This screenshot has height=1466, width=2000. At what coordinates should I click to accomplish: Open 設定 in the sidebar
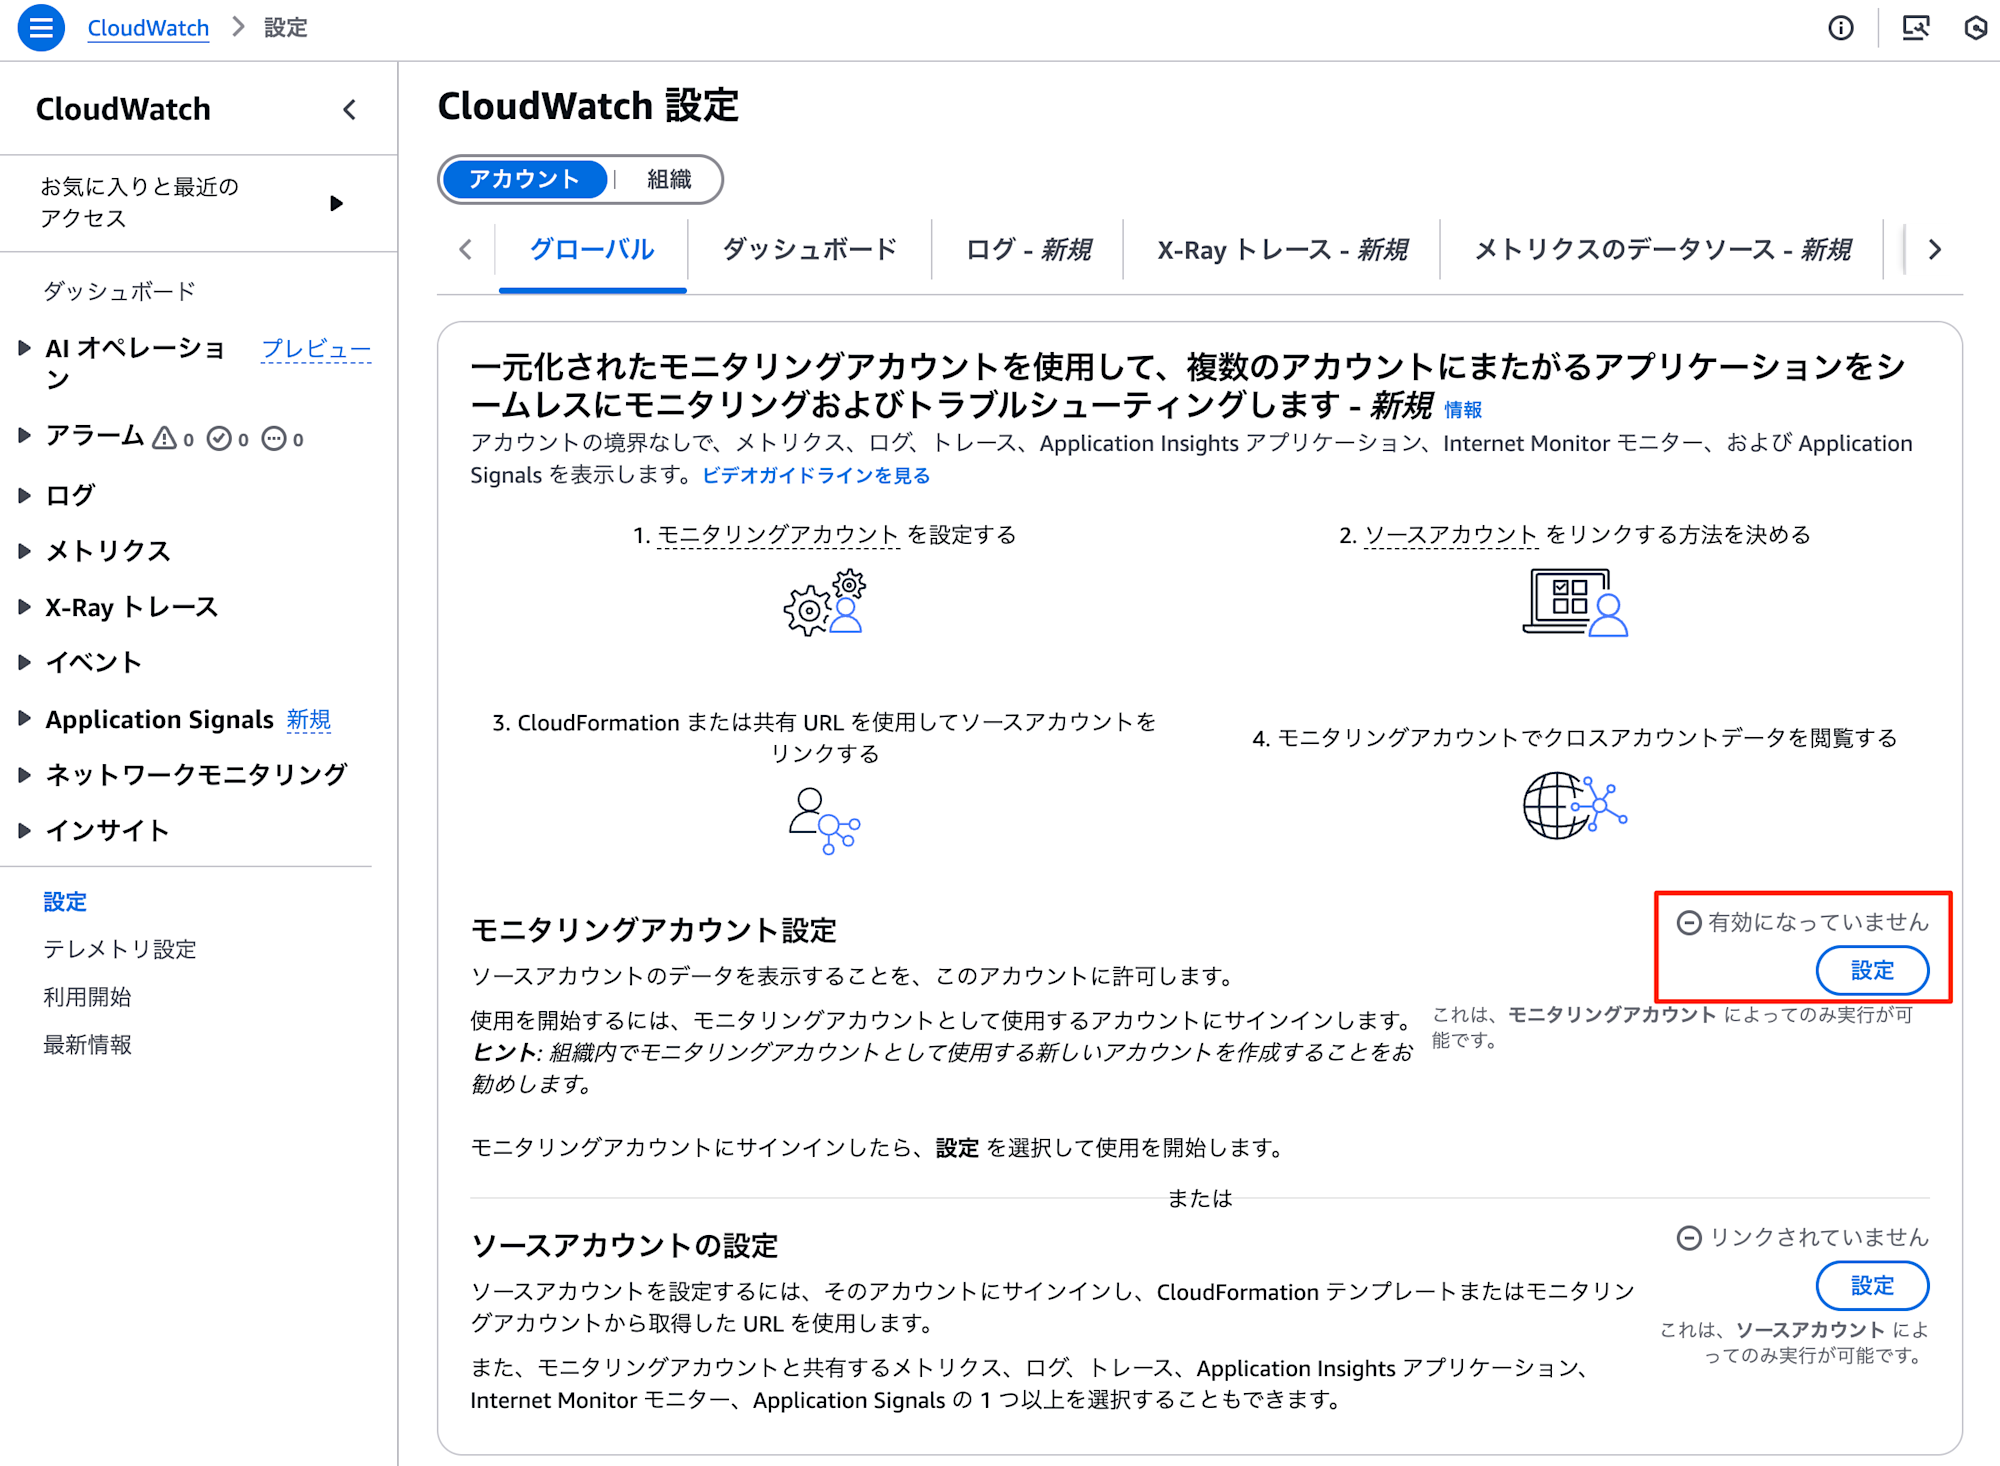click(x=65, y=901)
